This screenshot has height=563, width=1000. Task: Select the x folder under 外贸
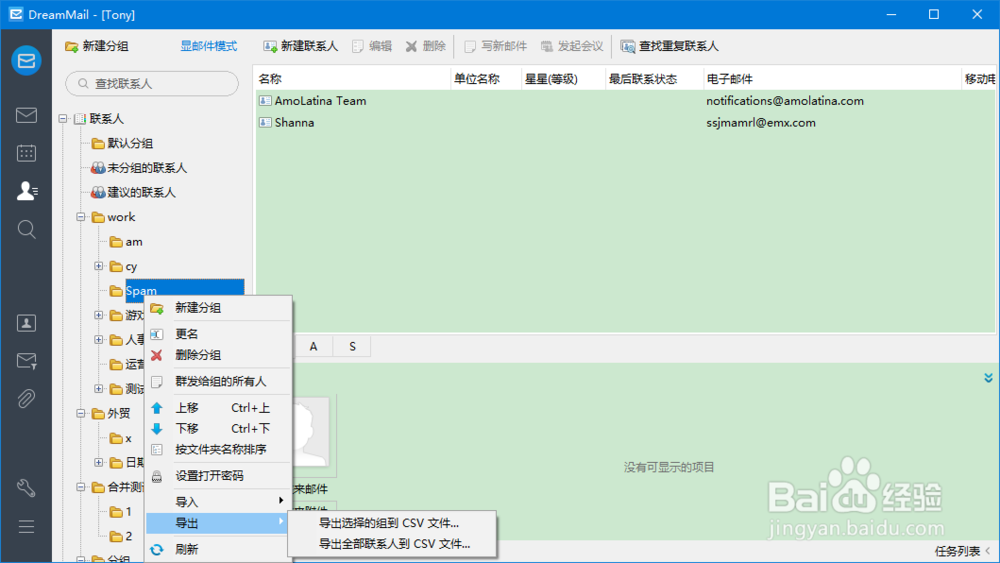[121, 438]
